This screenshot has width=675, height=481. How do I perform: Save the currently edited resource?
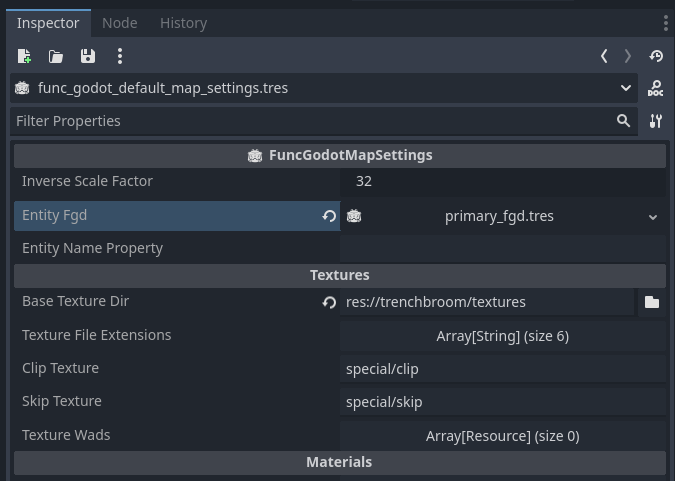tap(88, 56)
